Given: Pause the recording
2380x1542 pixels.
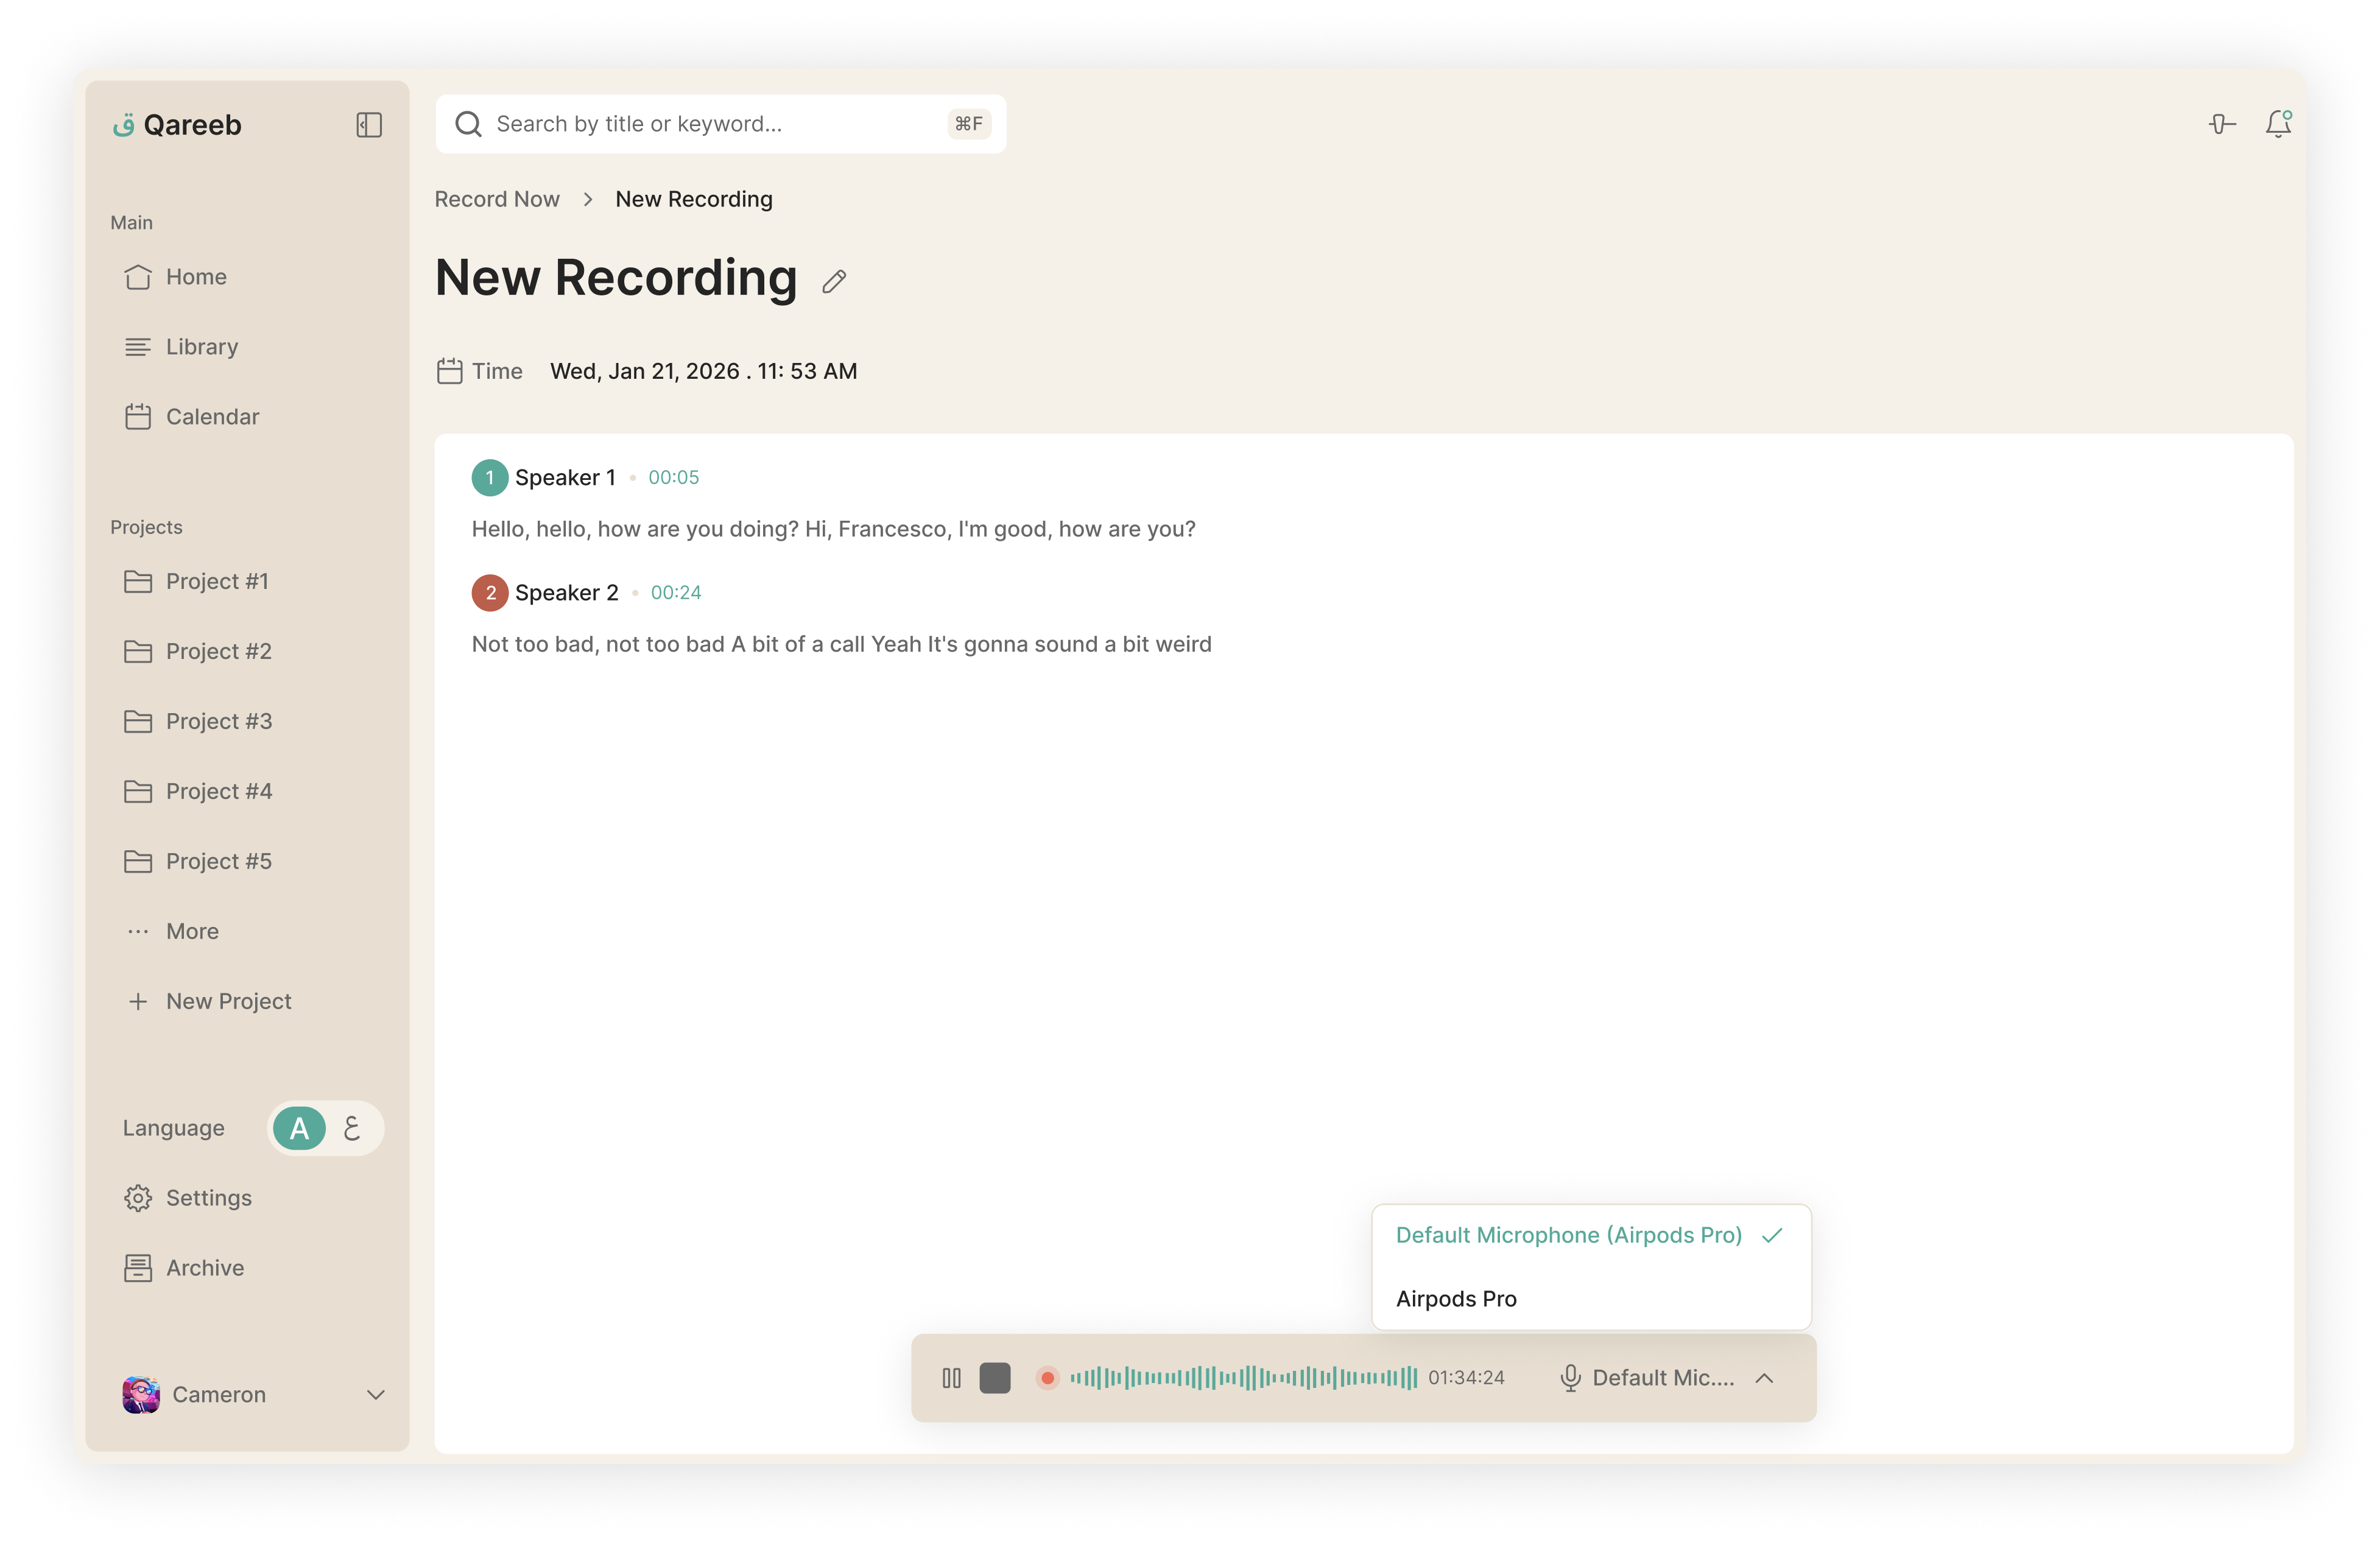Looking at the screenshot, I should coord(951,1378).
